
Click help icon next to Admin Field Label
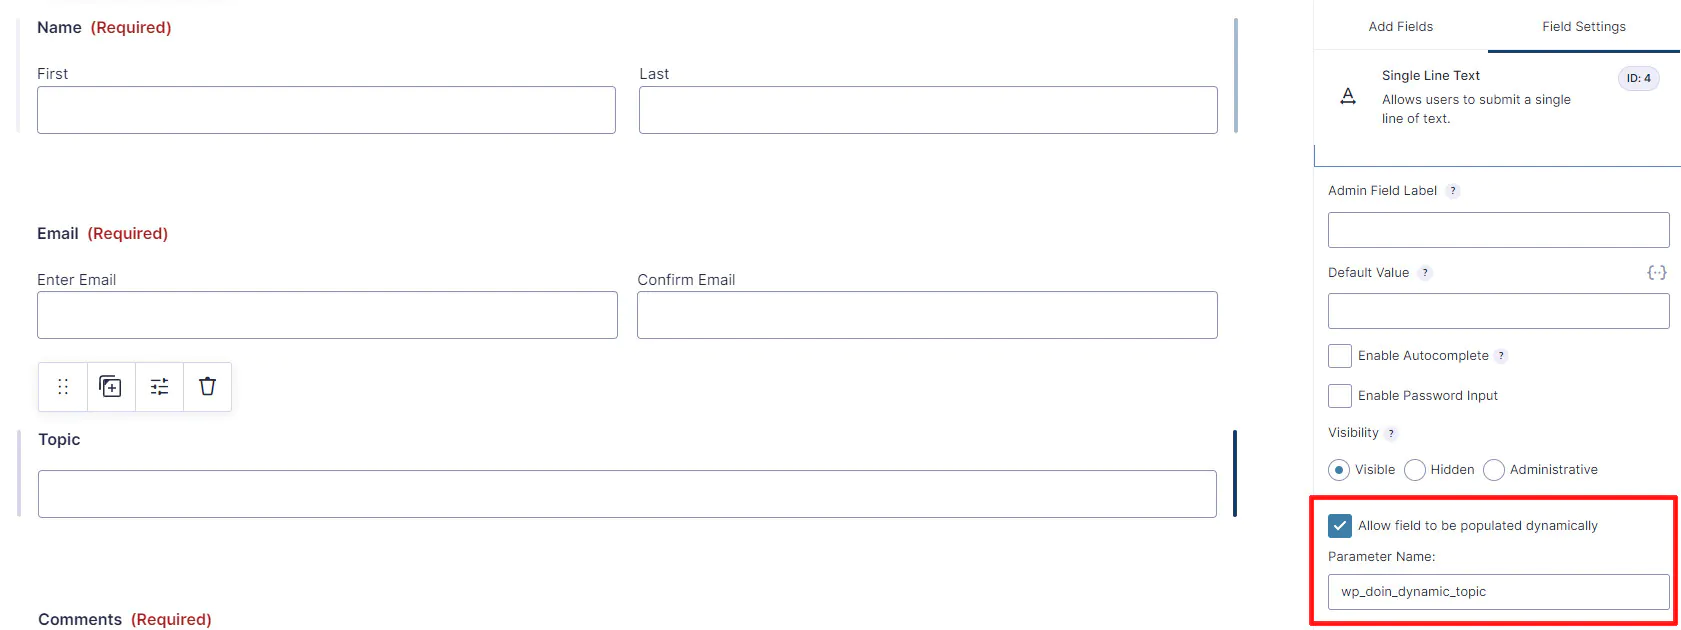coord(1453,191)
